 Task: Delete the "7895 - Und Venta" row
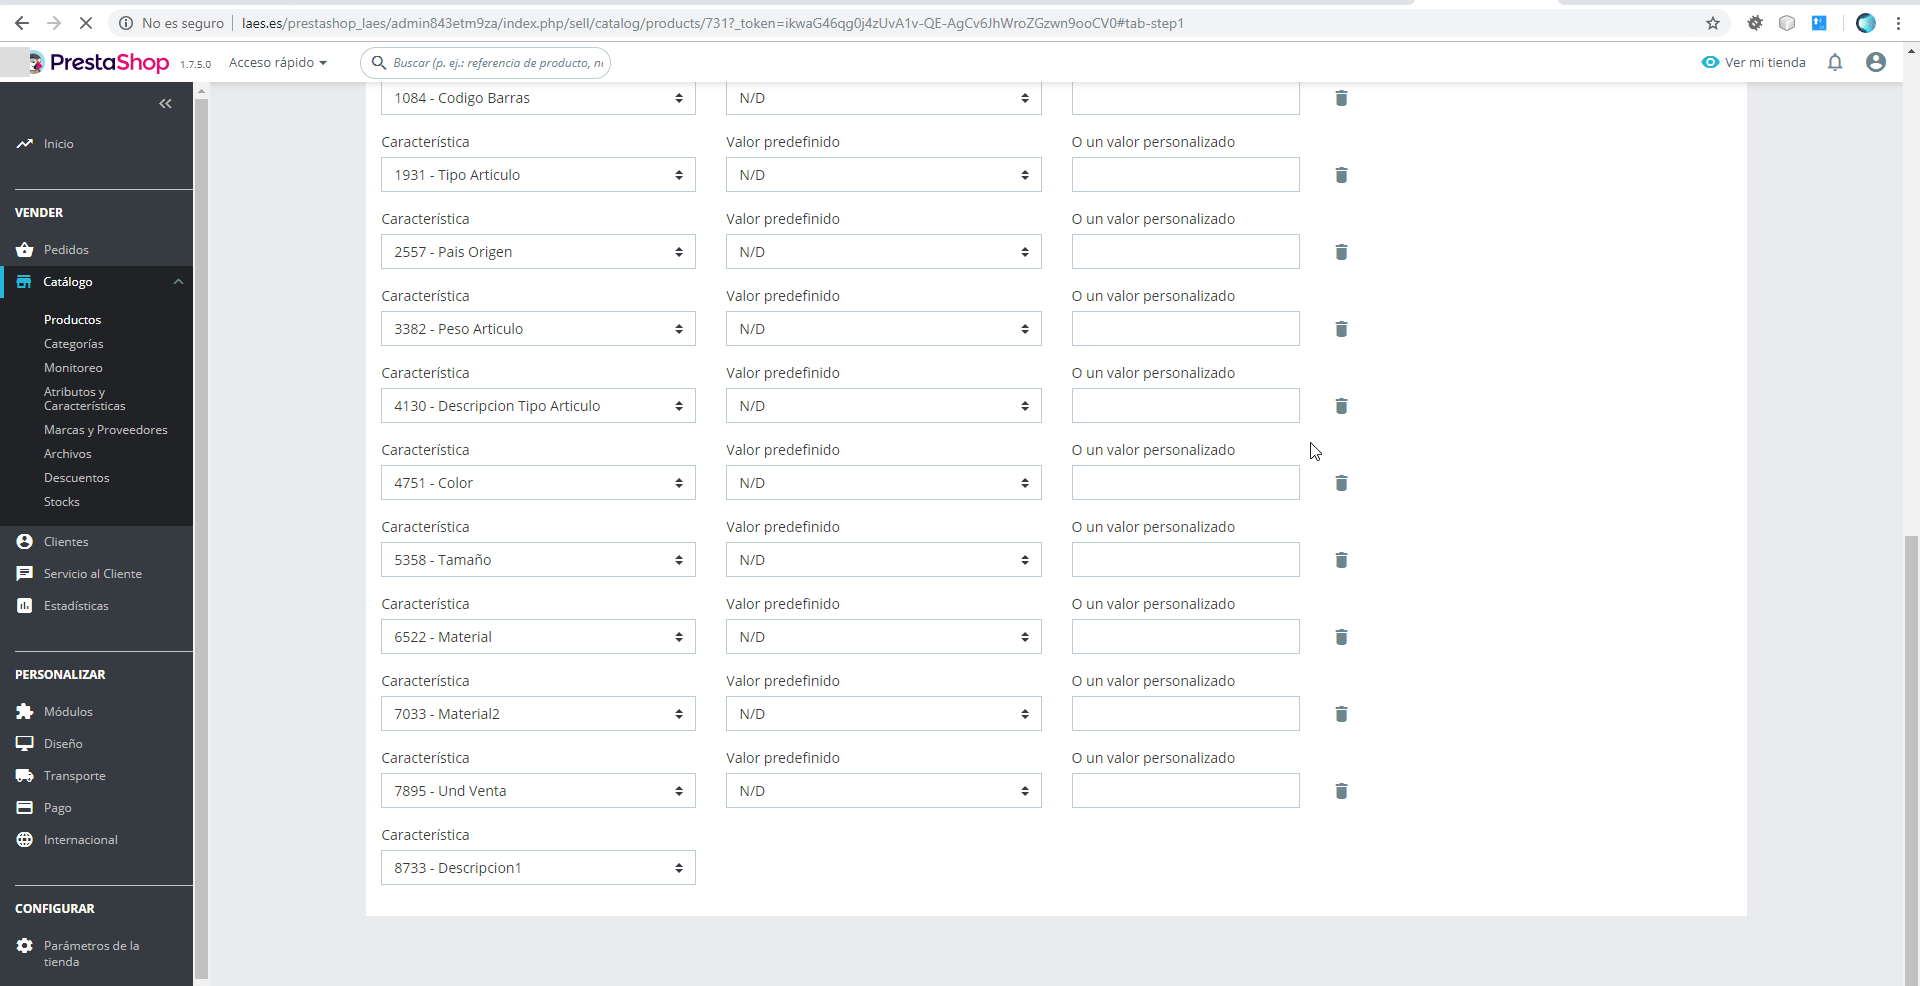(x=1341, y=791)
